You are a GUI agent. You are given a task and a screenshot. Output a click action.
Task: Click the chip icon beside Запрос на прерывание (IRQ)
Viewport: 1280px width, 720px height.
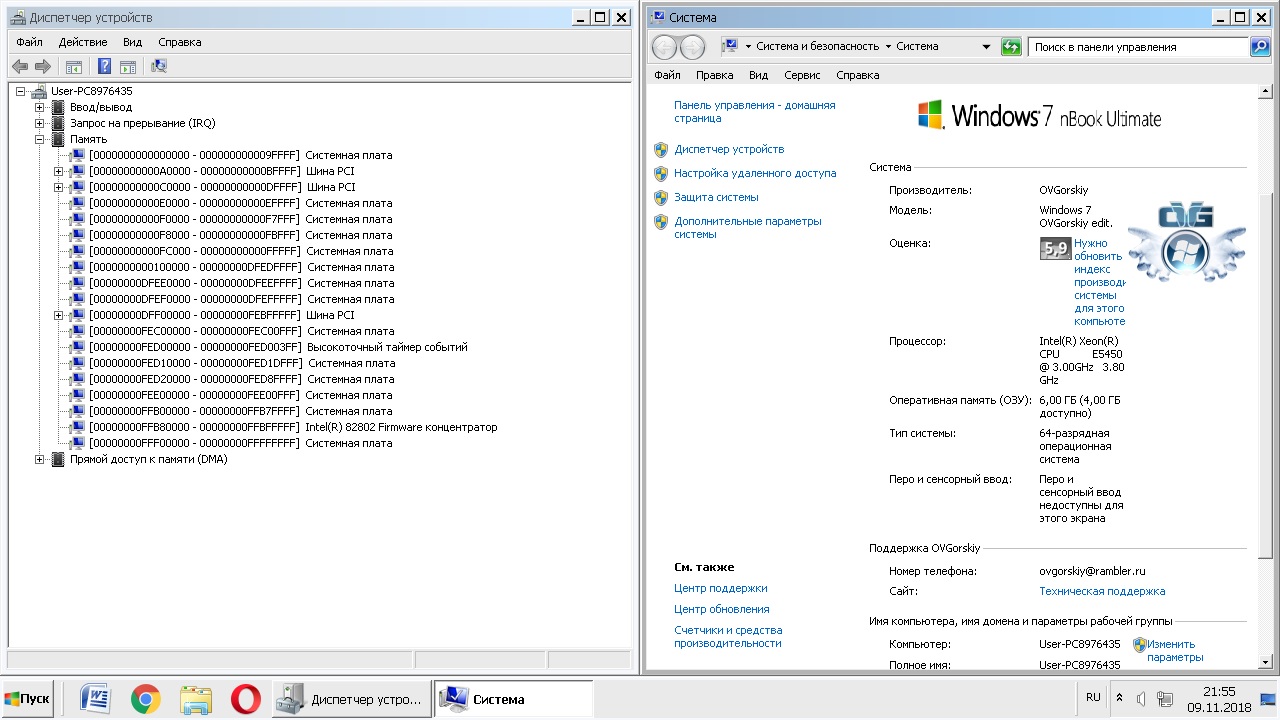coord(59,123)
